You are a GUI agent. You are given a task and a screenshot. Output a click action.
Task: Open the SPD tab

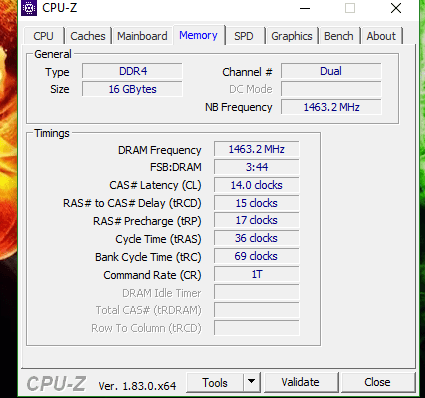pos(244,36)
